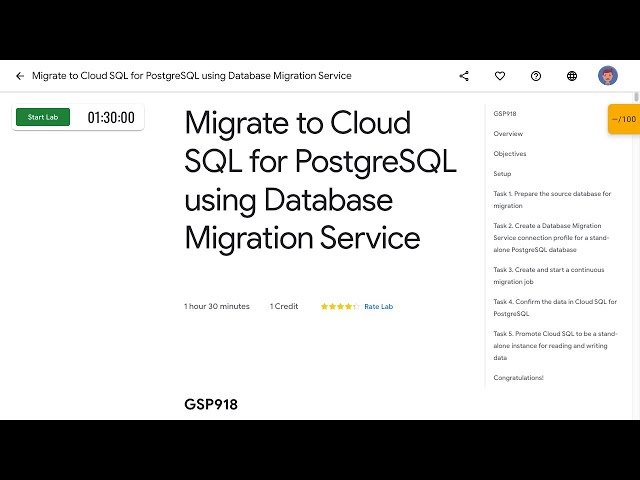640x480 pixels.
Task: Click the GSP918 heading
Action: point(211,404)
